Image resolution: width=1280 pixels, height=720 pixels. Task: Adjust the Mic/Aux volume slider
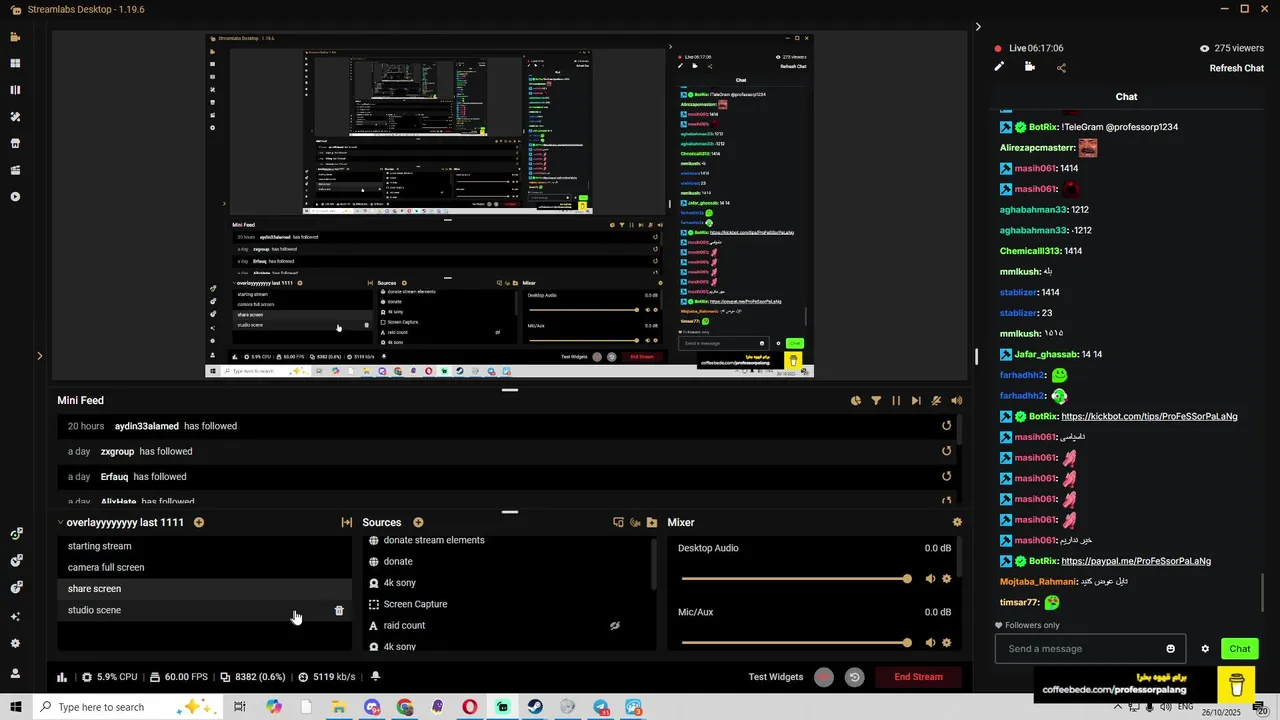[796, 643]
